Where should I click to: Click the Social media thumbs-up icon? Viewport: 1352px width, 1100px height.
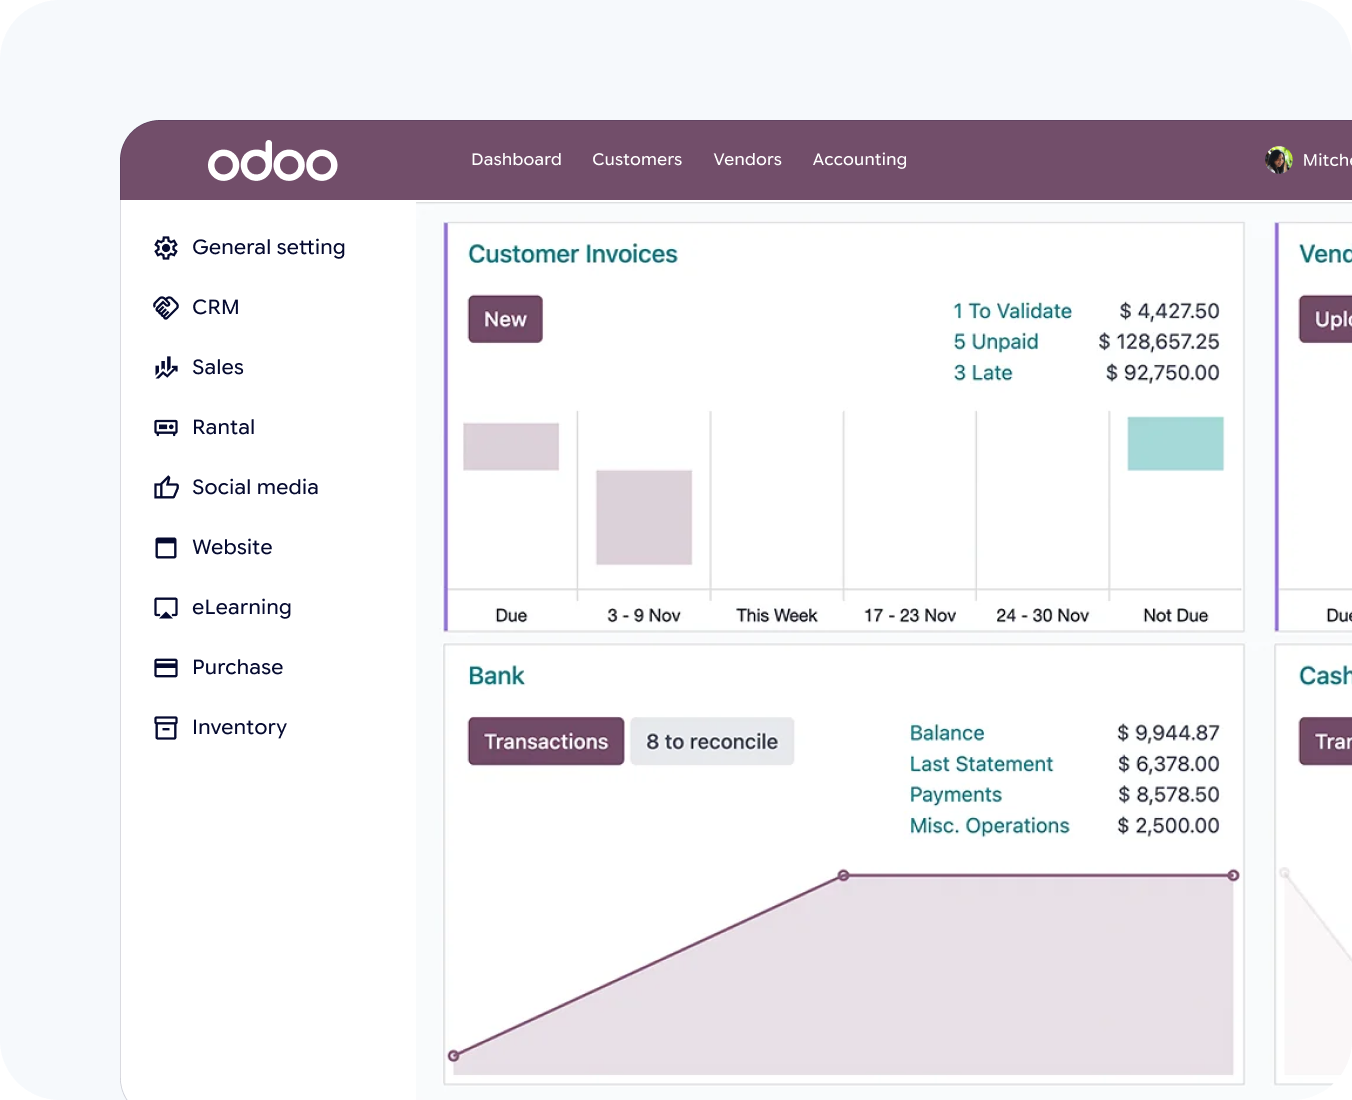click(x=166, y=487)
